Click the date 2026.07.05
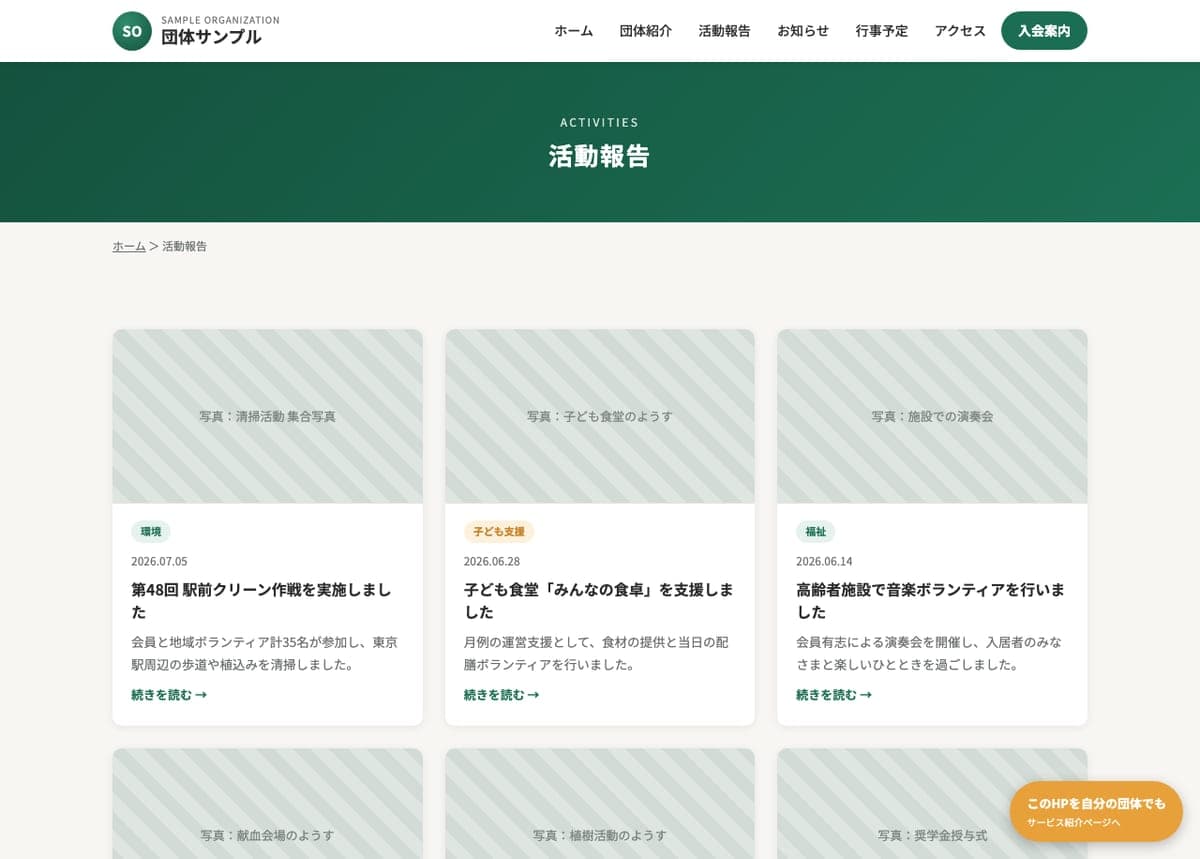The image size is (1200, 859). [159, 561]
